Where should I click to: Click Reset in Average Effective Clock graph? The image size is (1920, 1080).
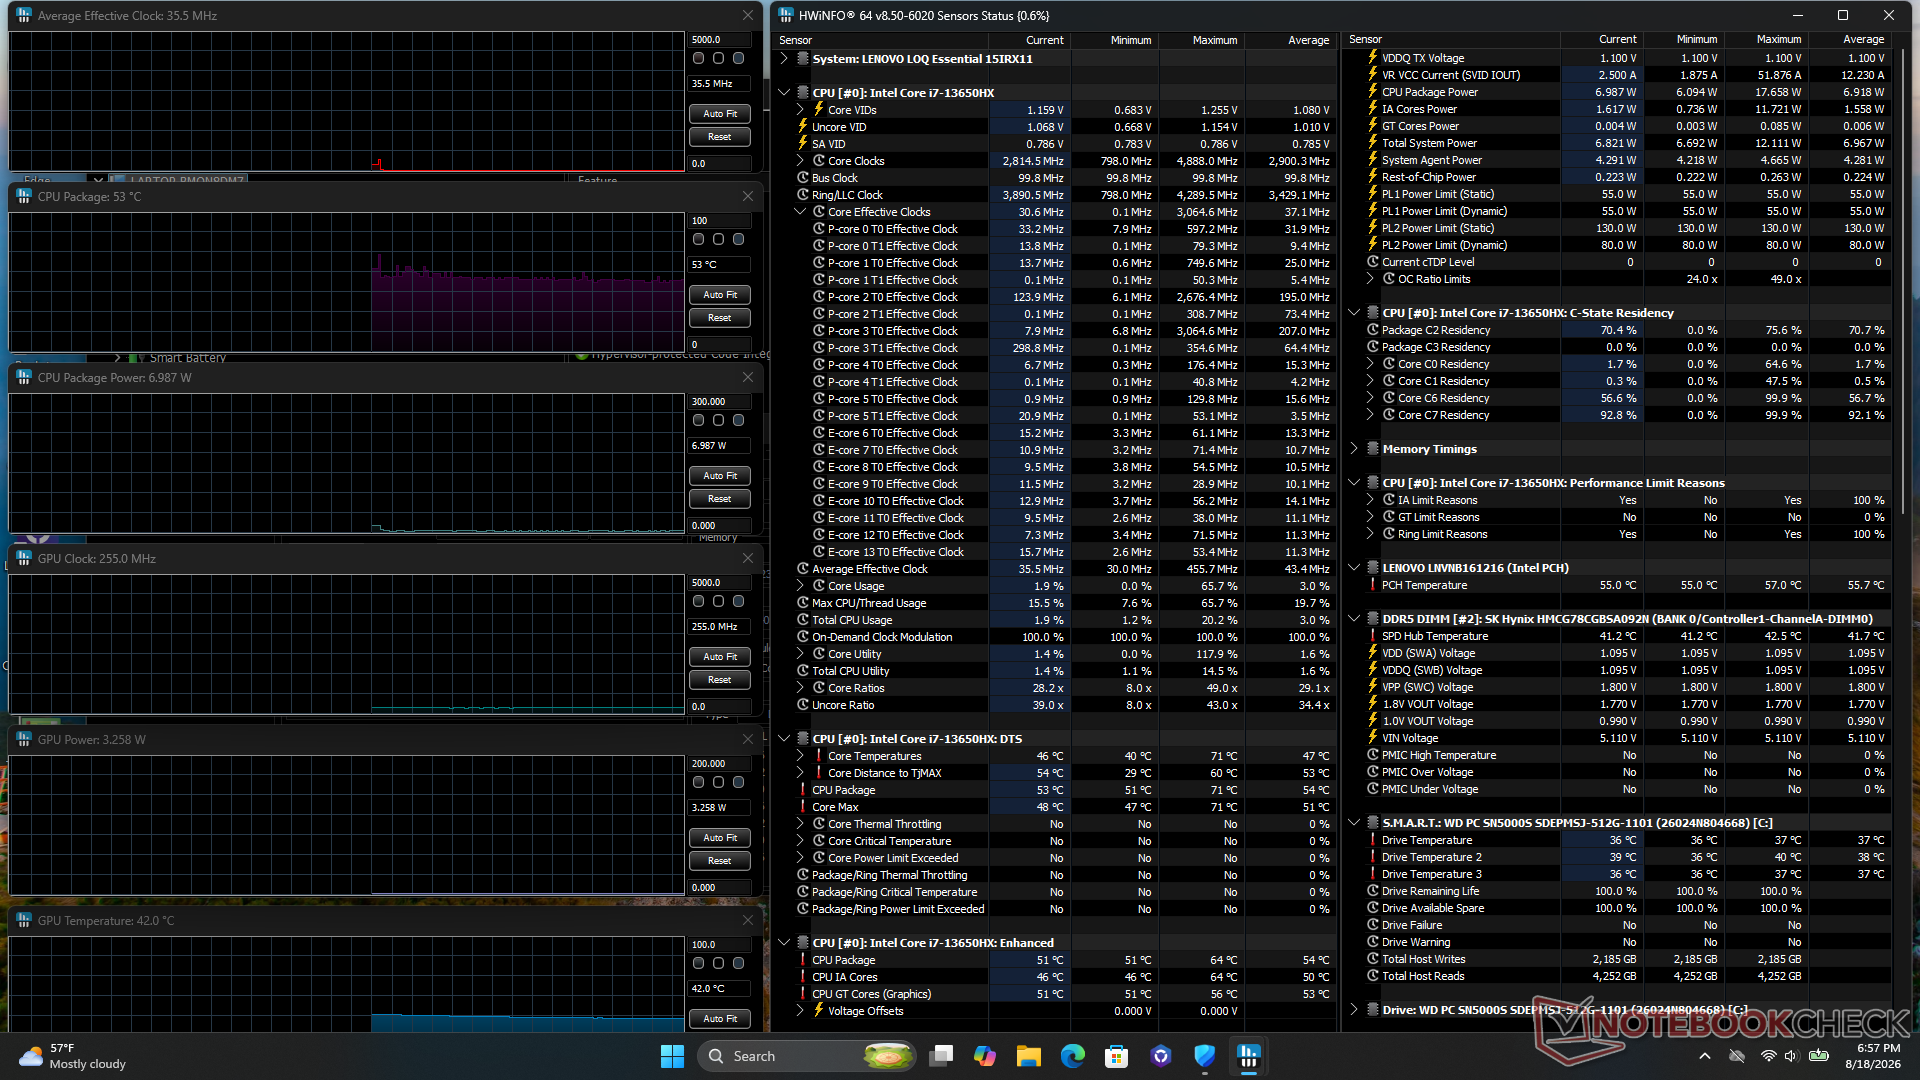click(720, 137)
